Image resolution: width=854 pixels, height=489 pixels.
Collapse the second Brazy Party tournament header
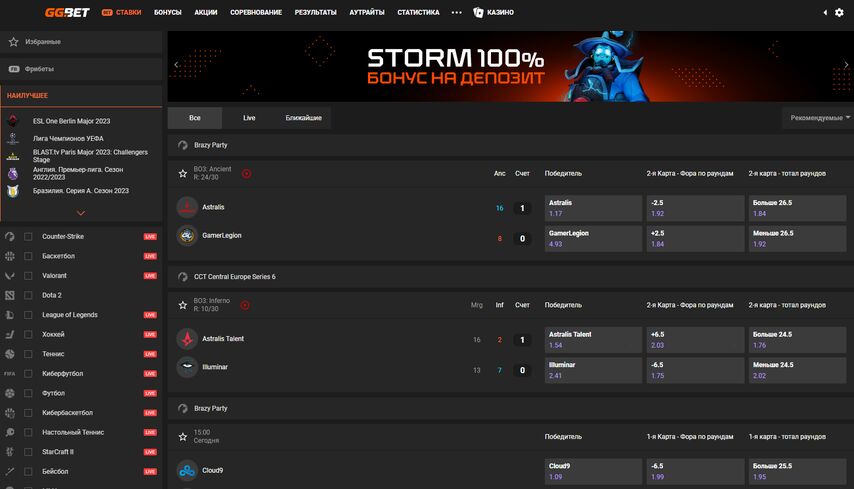pyautogui.click(x=510, y=408)
